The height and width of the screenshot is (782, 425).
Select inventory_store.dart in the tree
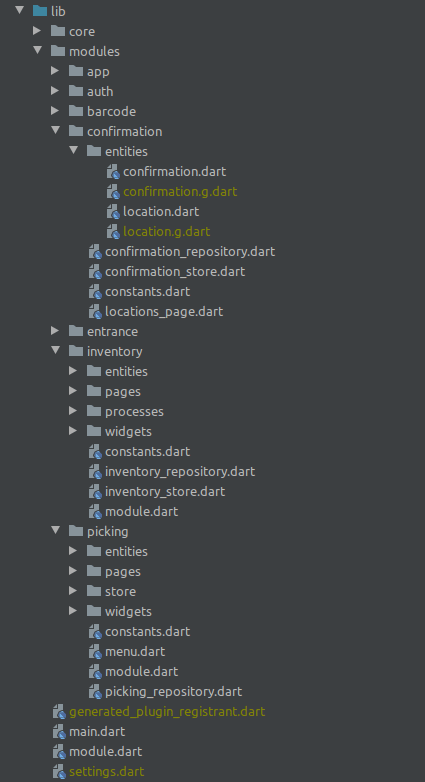pos(165,491)
